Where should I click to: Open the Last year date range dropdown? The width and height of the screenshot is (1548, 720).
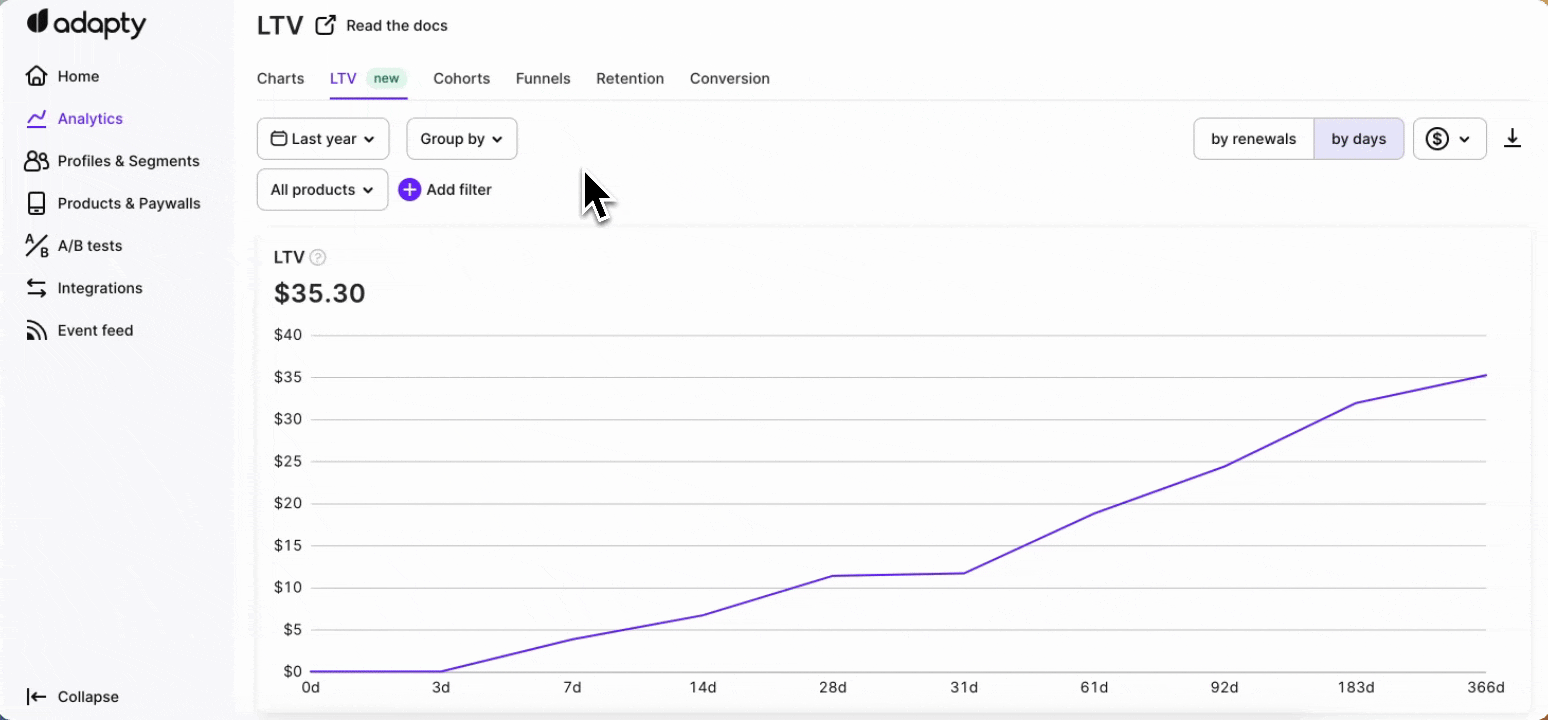[x=323, y=139]
